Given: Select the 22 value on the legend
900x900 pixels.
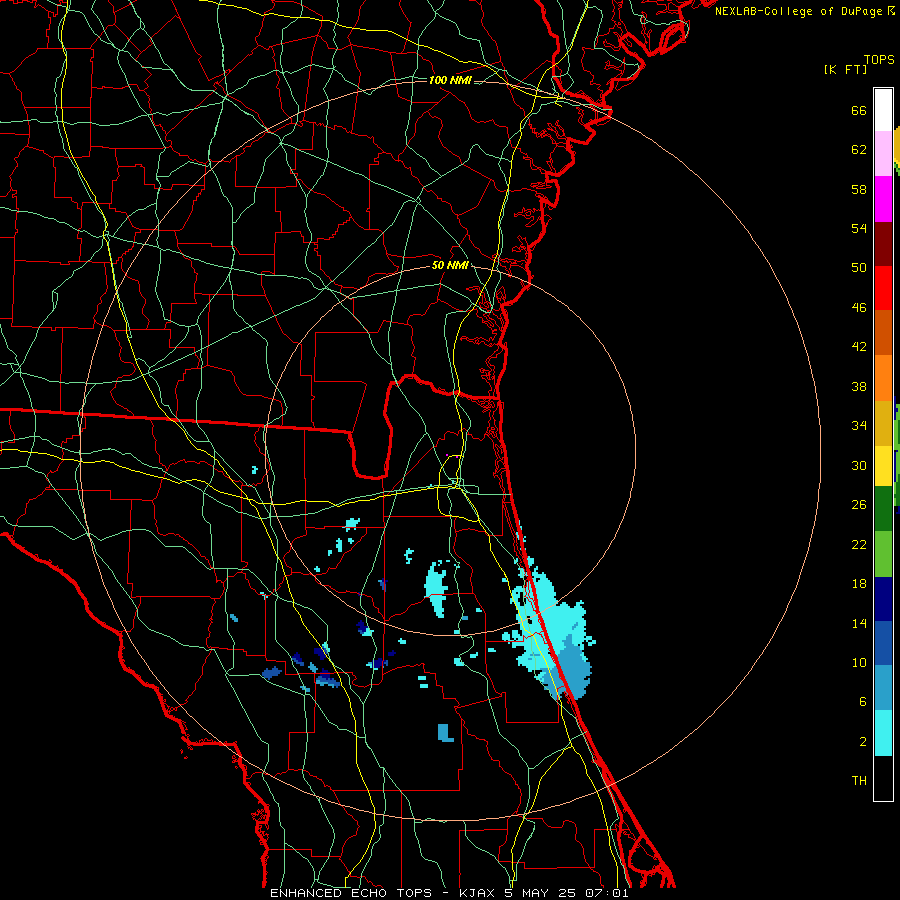Looking at the screenshot, I should click(859, 544).
